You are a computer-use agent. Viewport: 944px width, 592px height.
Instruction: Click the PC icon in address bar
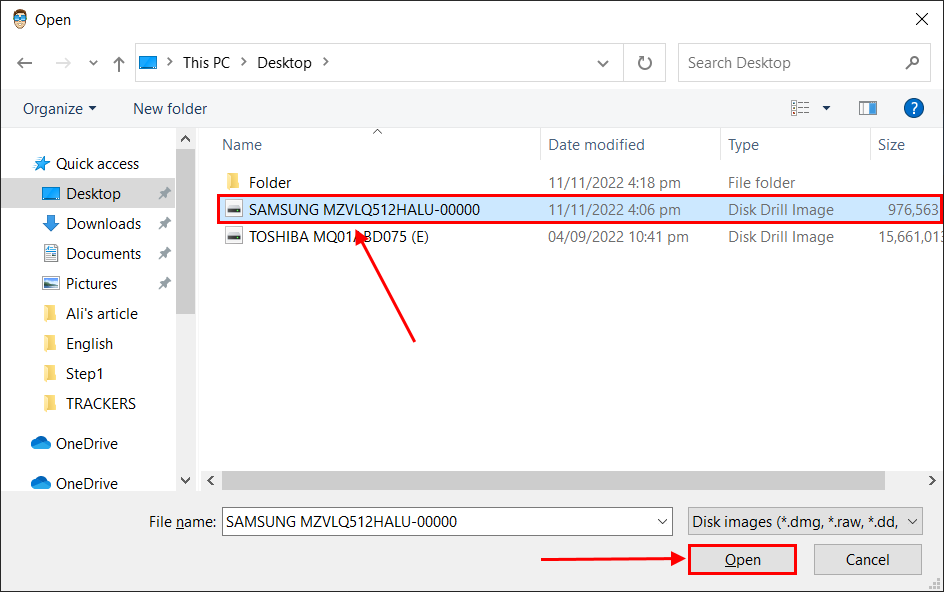coord(148,63)
